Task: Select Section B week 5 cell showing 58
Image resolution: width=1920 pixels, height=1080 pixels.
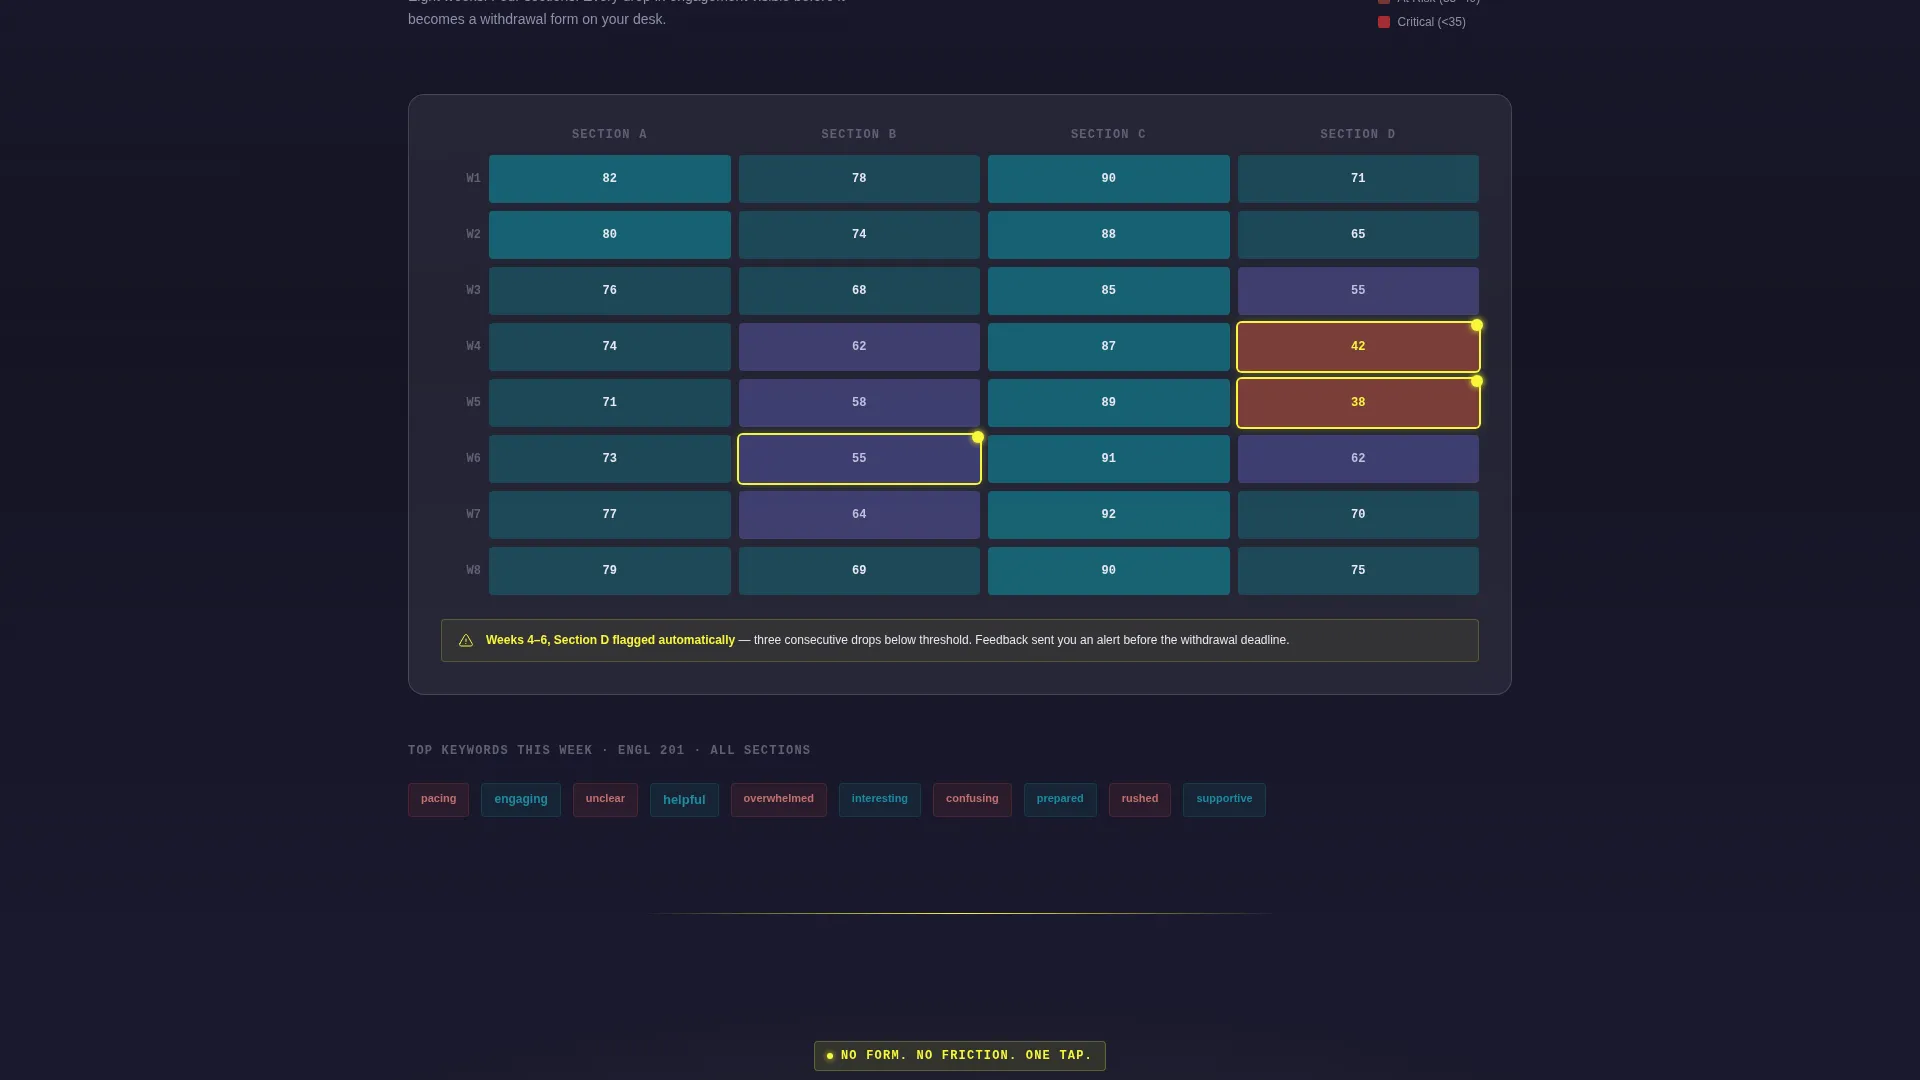Action: [859, 403]
